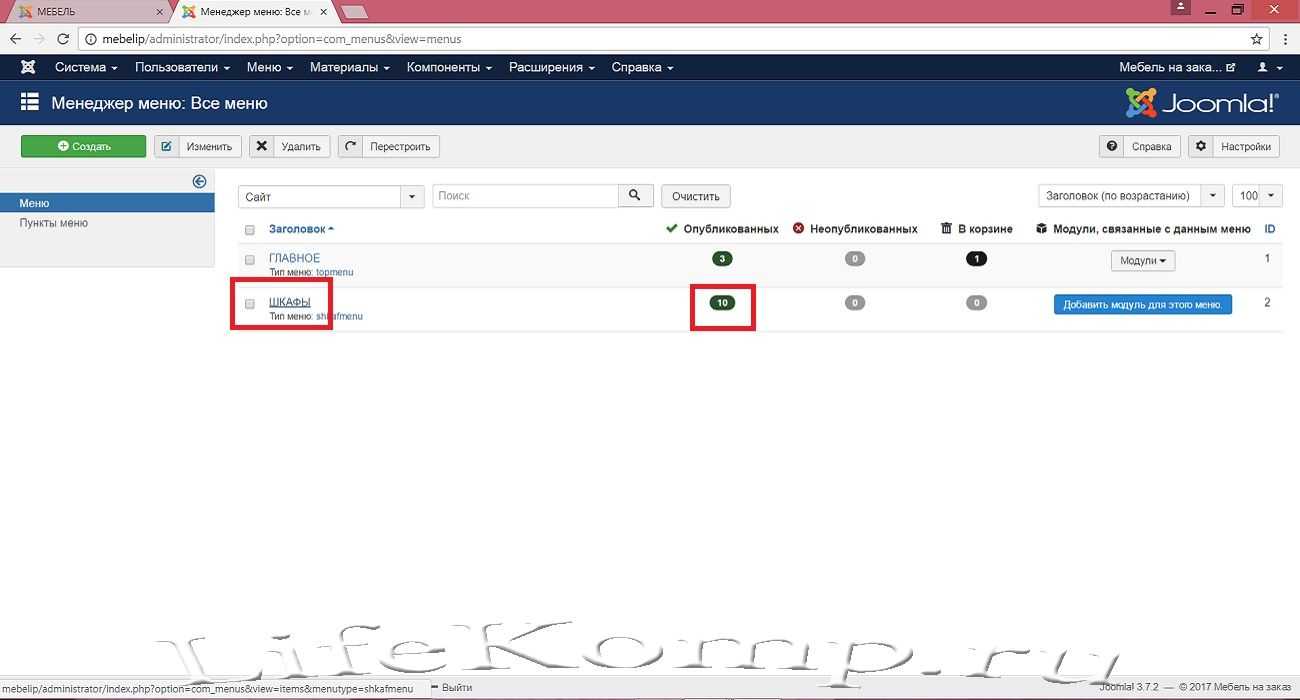The image size is (1300, 700).
Task: Open the ШКАФЫ menu link
Action: click(290, 302)
